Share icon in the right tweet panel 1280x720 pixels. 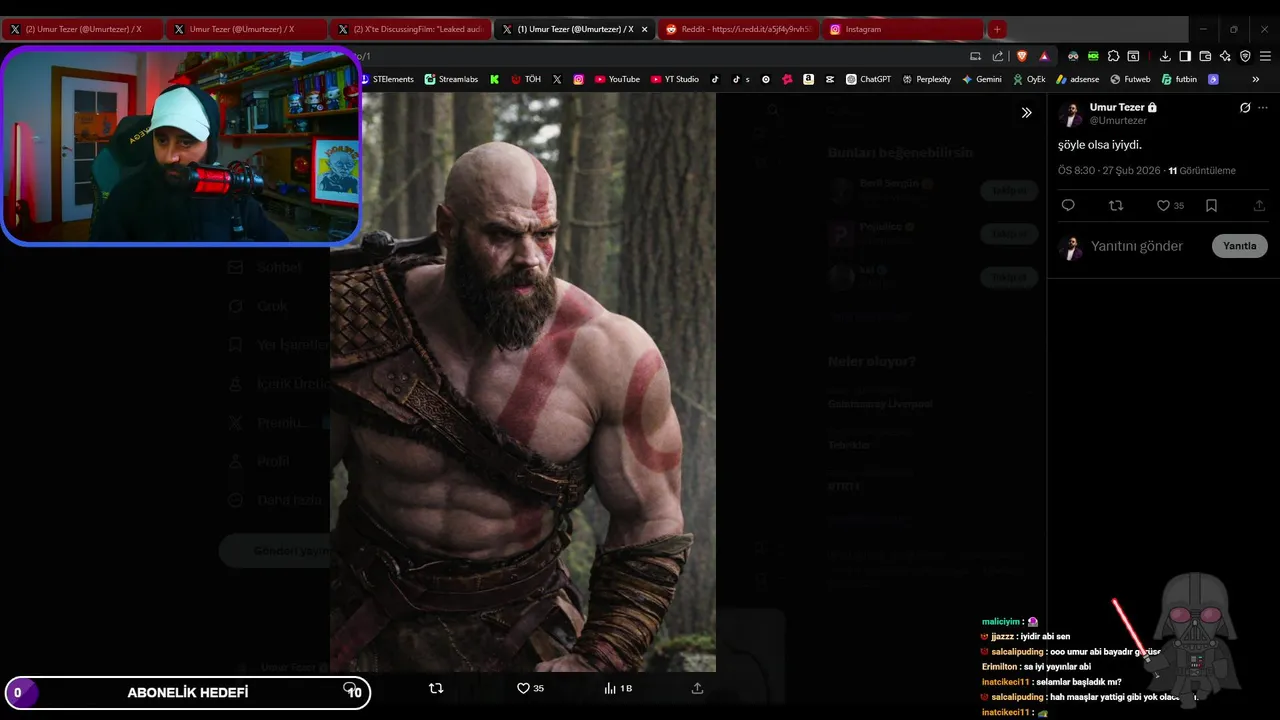point(1259,206)
